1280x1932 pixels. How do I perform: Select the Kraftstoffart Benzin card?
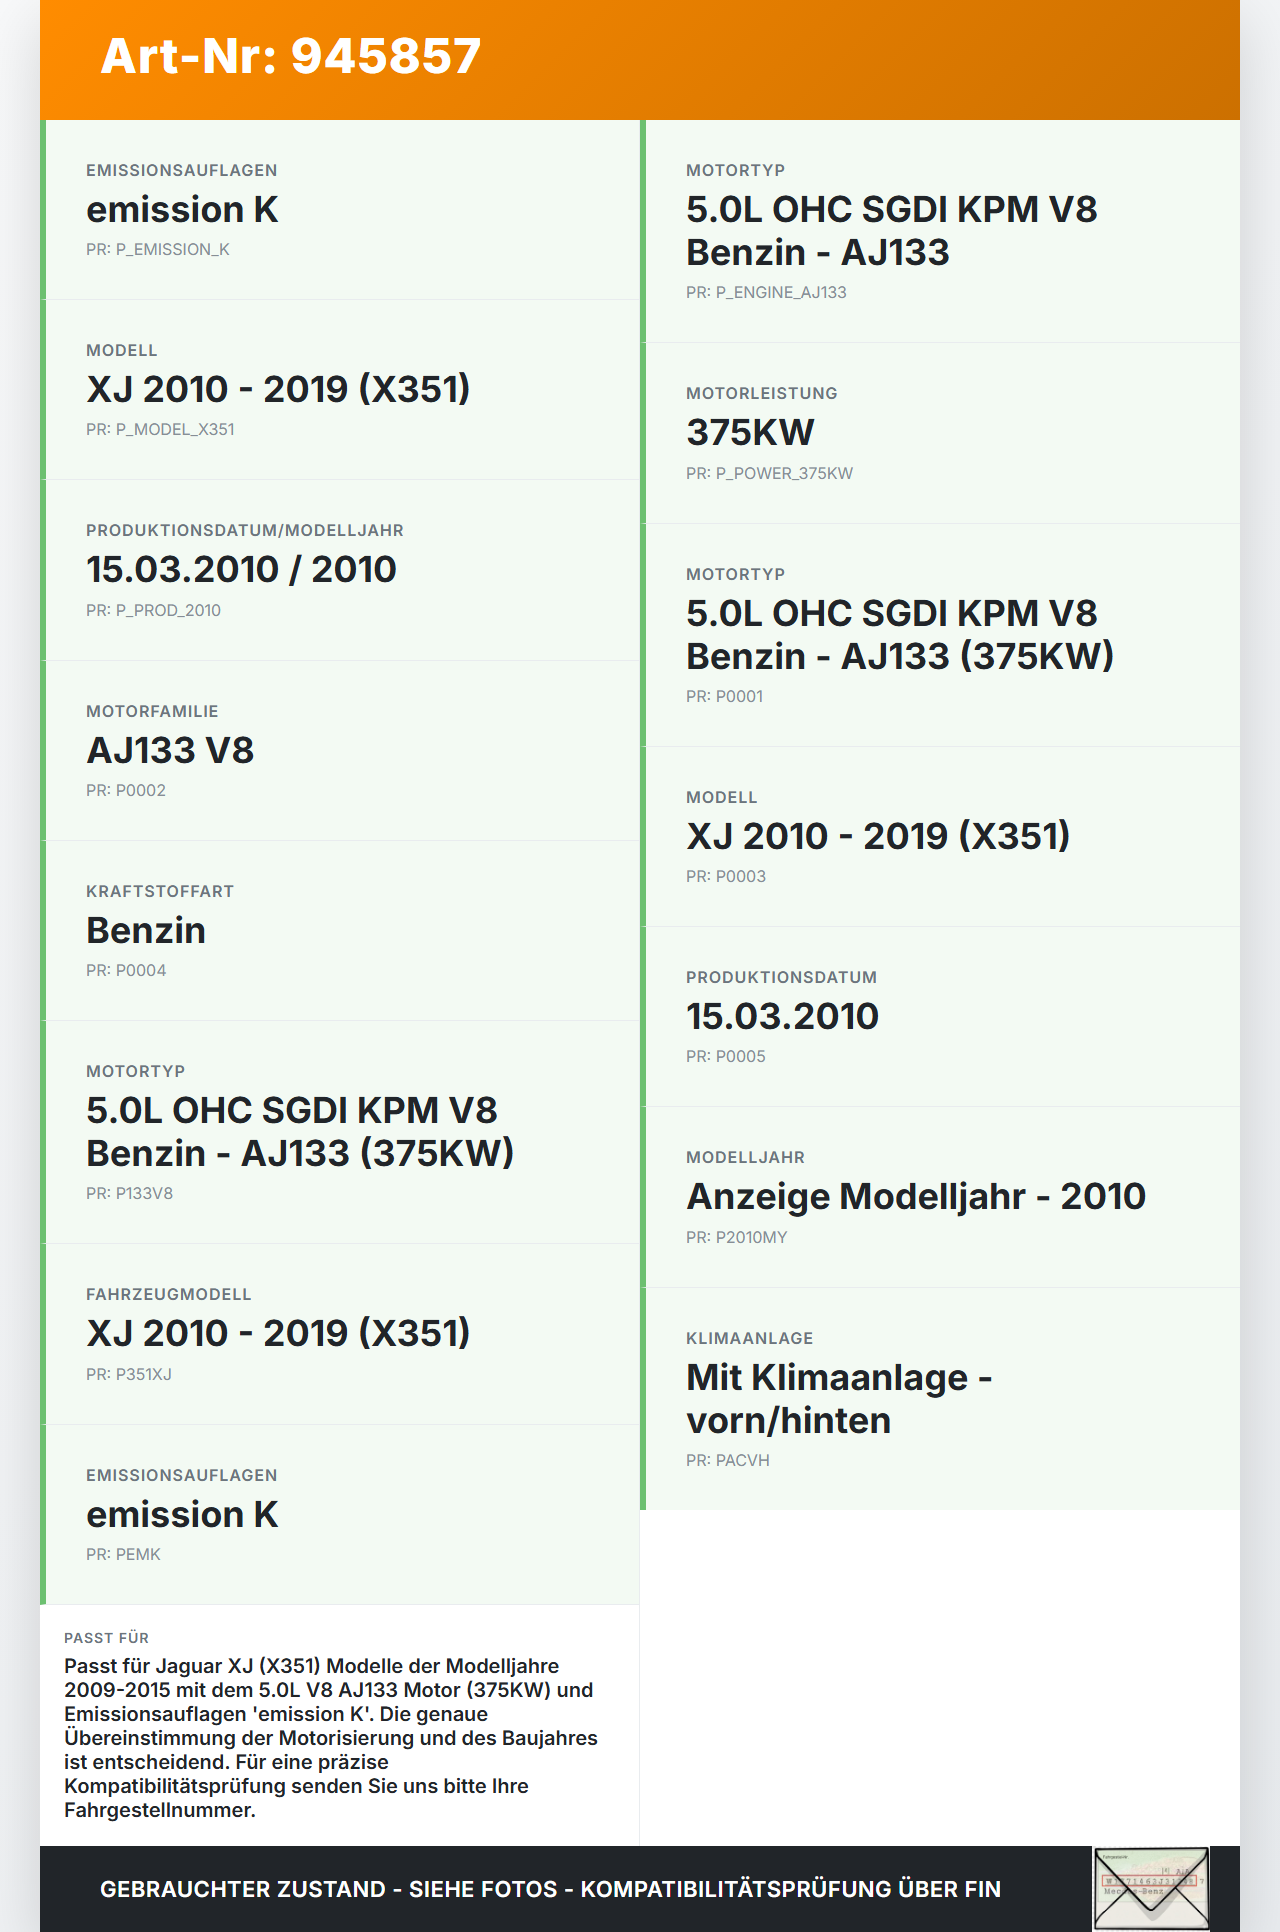pos(340,931)
